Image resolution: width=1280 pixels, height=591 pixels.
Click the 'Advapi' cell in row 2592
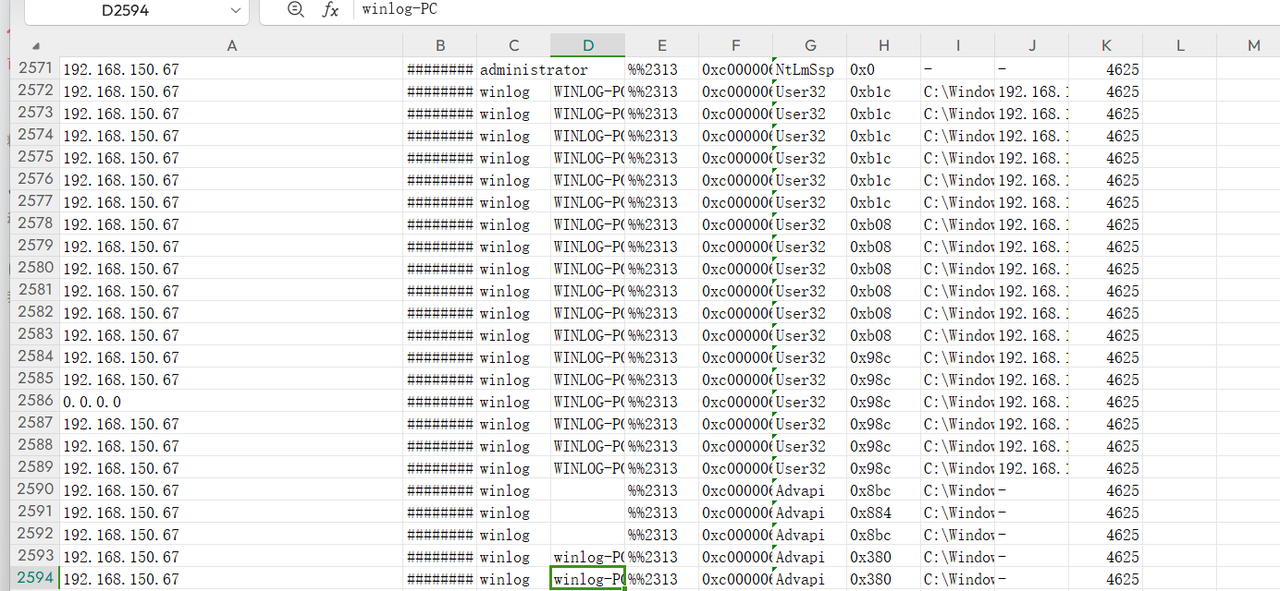point(810,535)
